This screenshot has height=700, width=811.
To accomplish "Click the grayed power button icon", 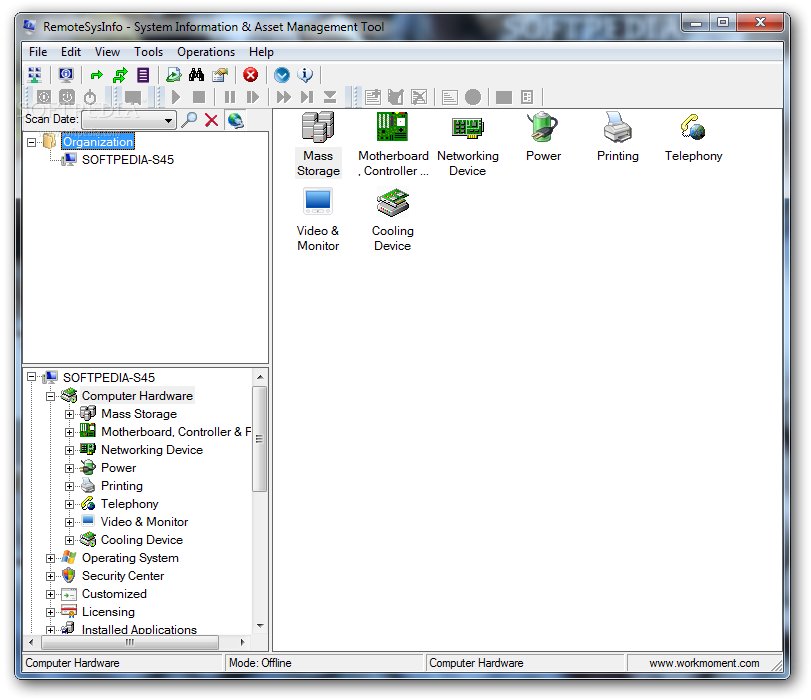I will tap(90, 97).
